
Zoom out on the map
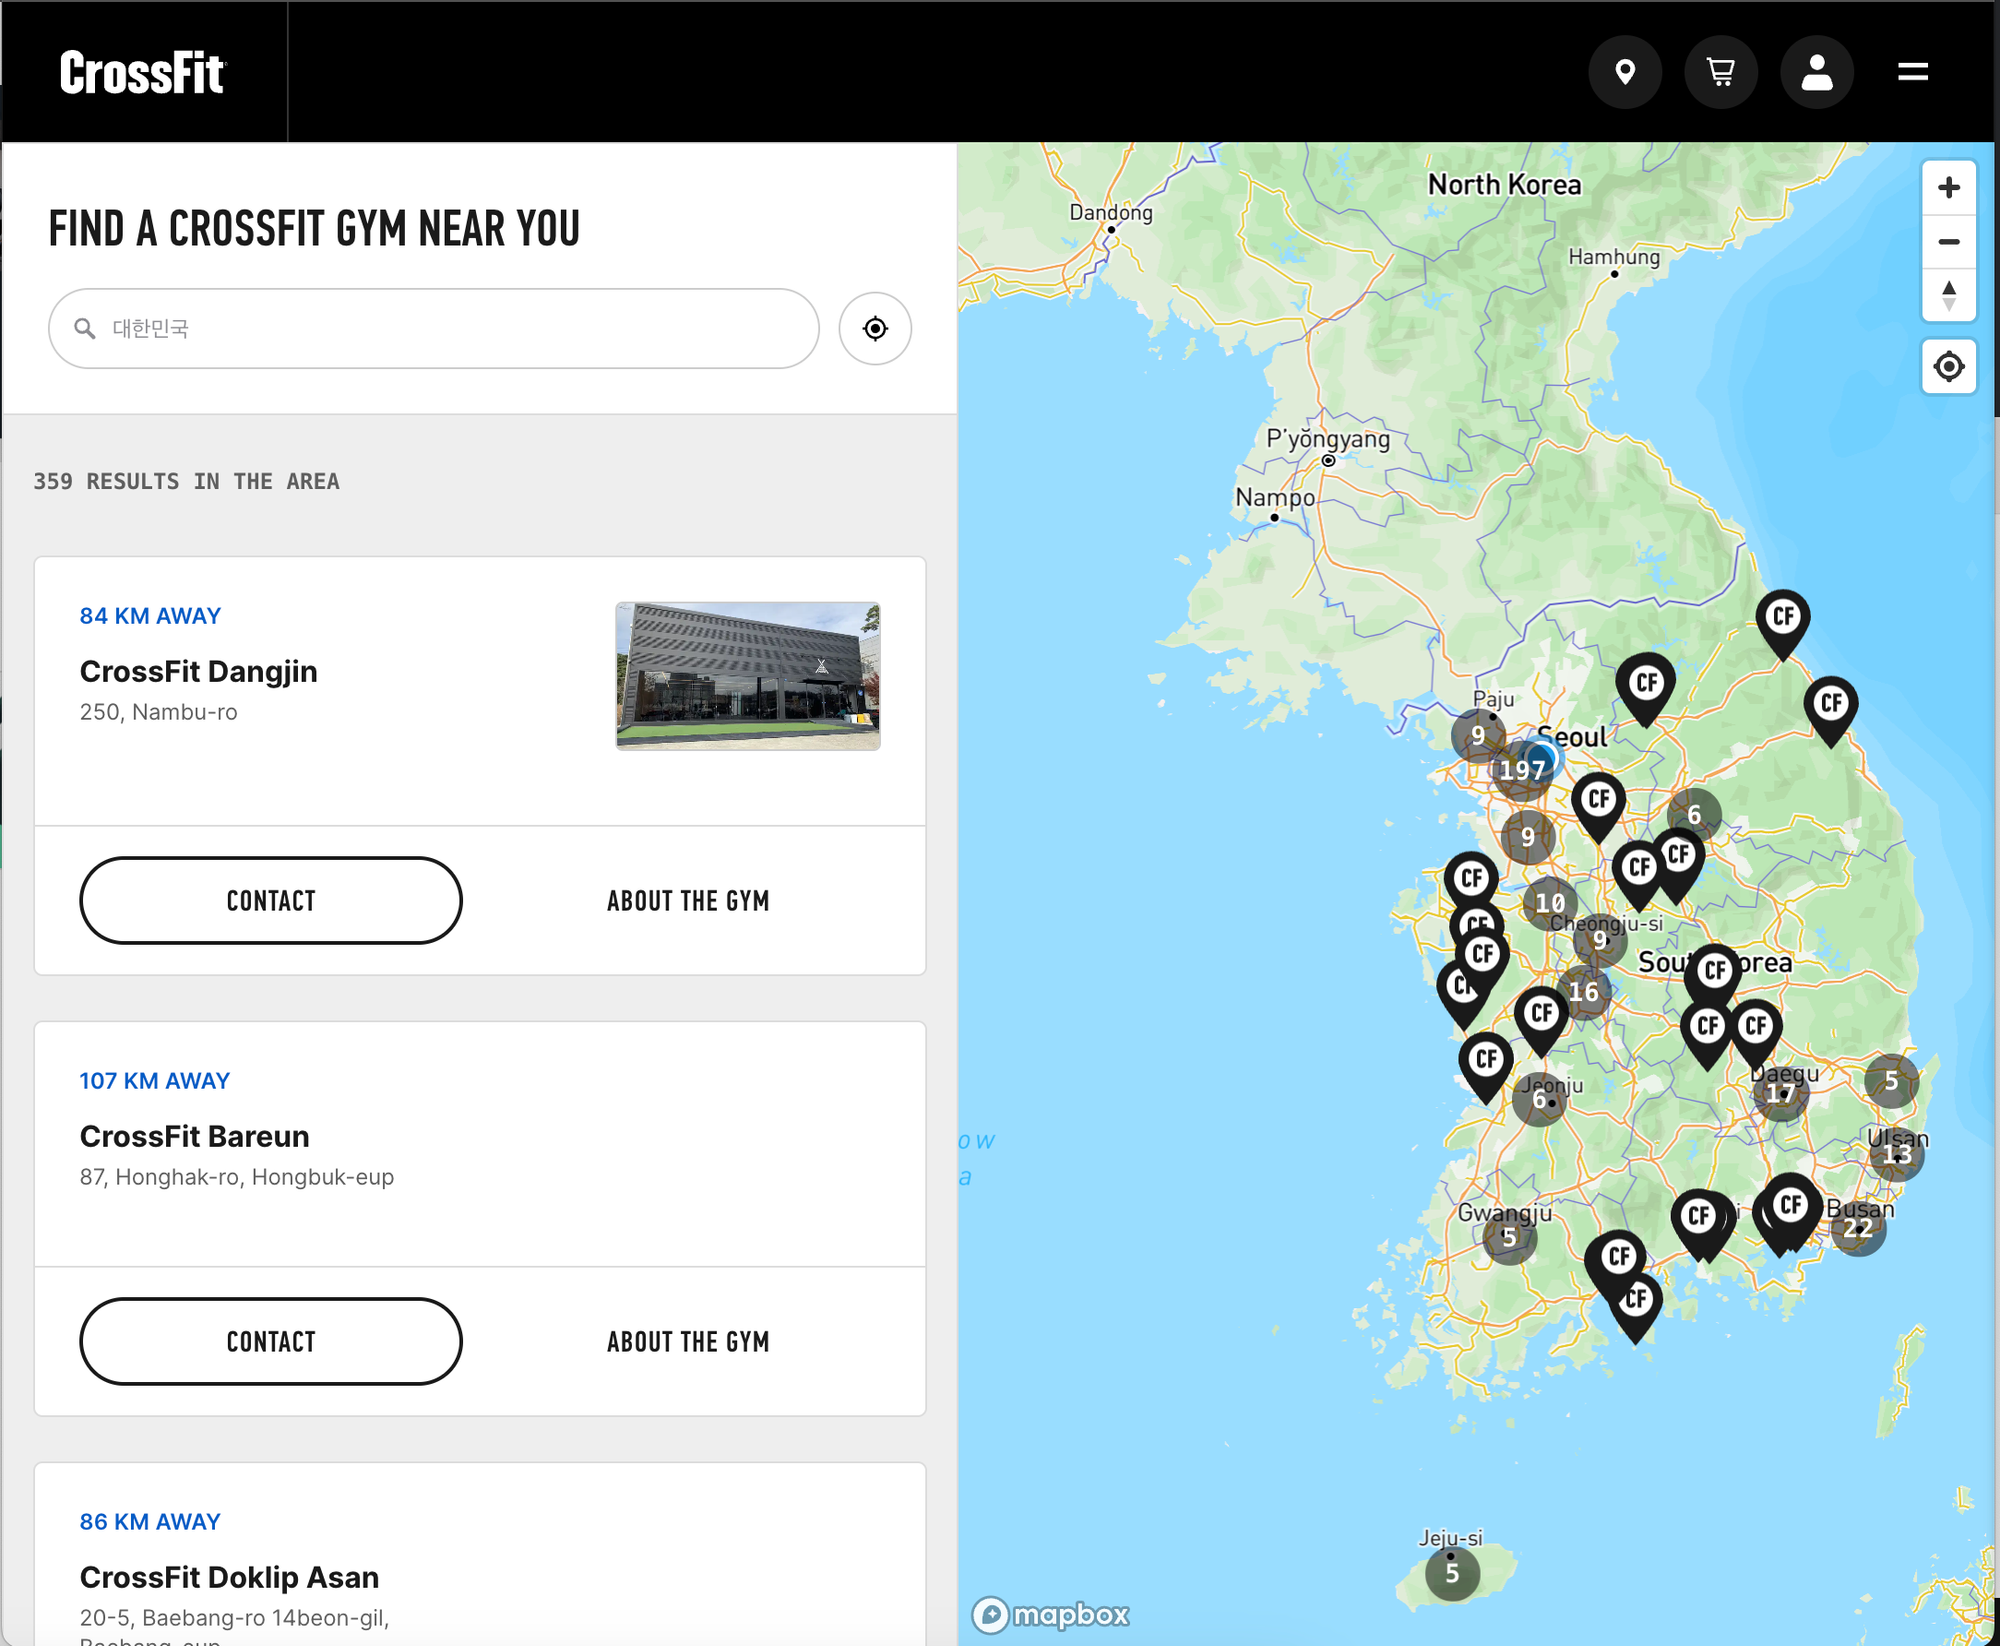tap(1949, 242)
